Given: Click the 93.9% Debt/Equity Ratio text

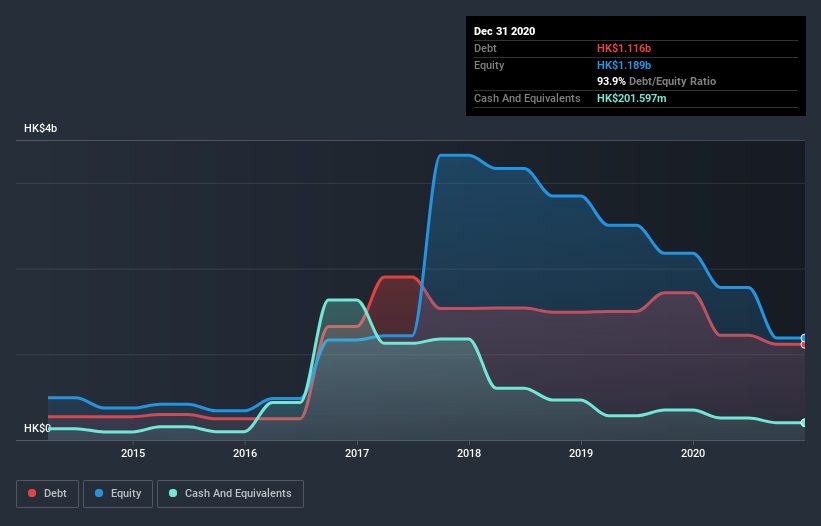Looking at the screenshot, I should coord(656,81).
